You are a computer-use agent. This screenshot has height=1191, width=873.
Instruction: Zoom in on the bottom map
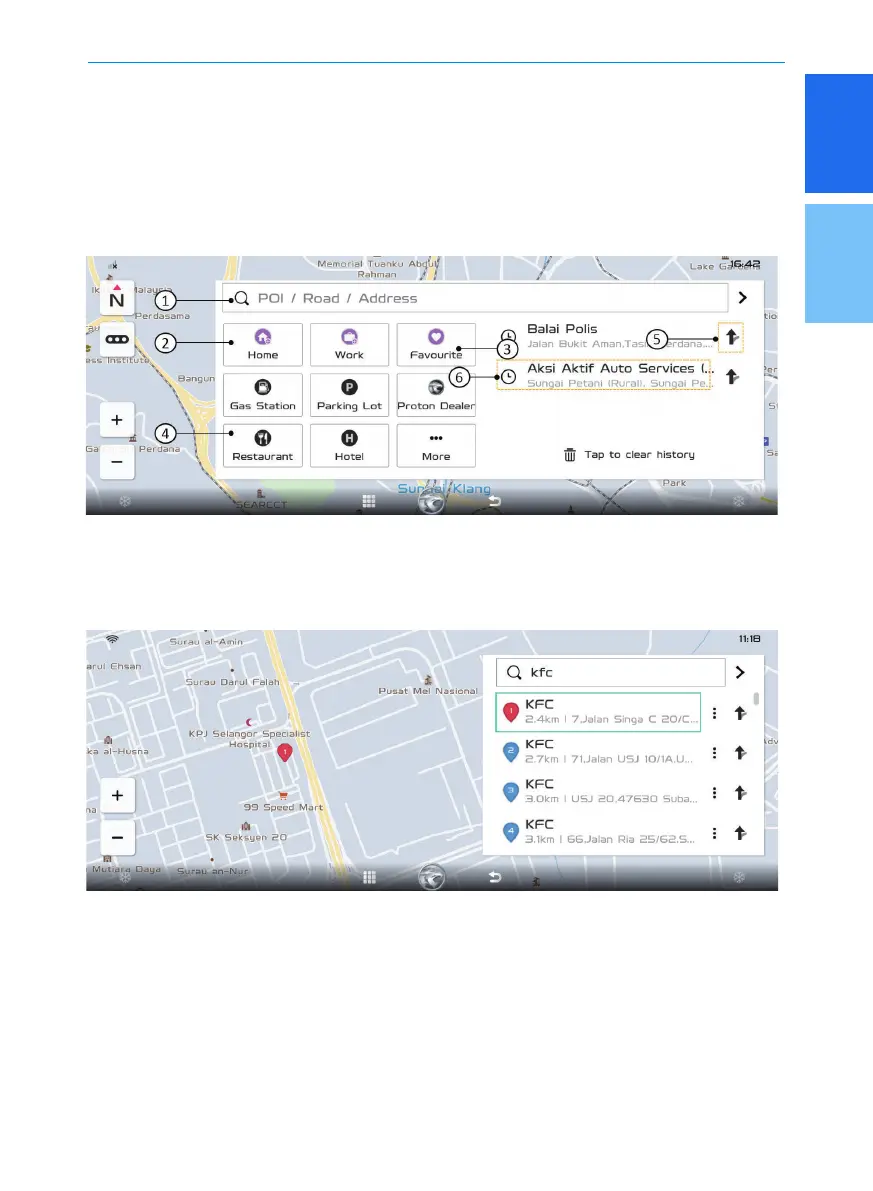click(117, 795)
